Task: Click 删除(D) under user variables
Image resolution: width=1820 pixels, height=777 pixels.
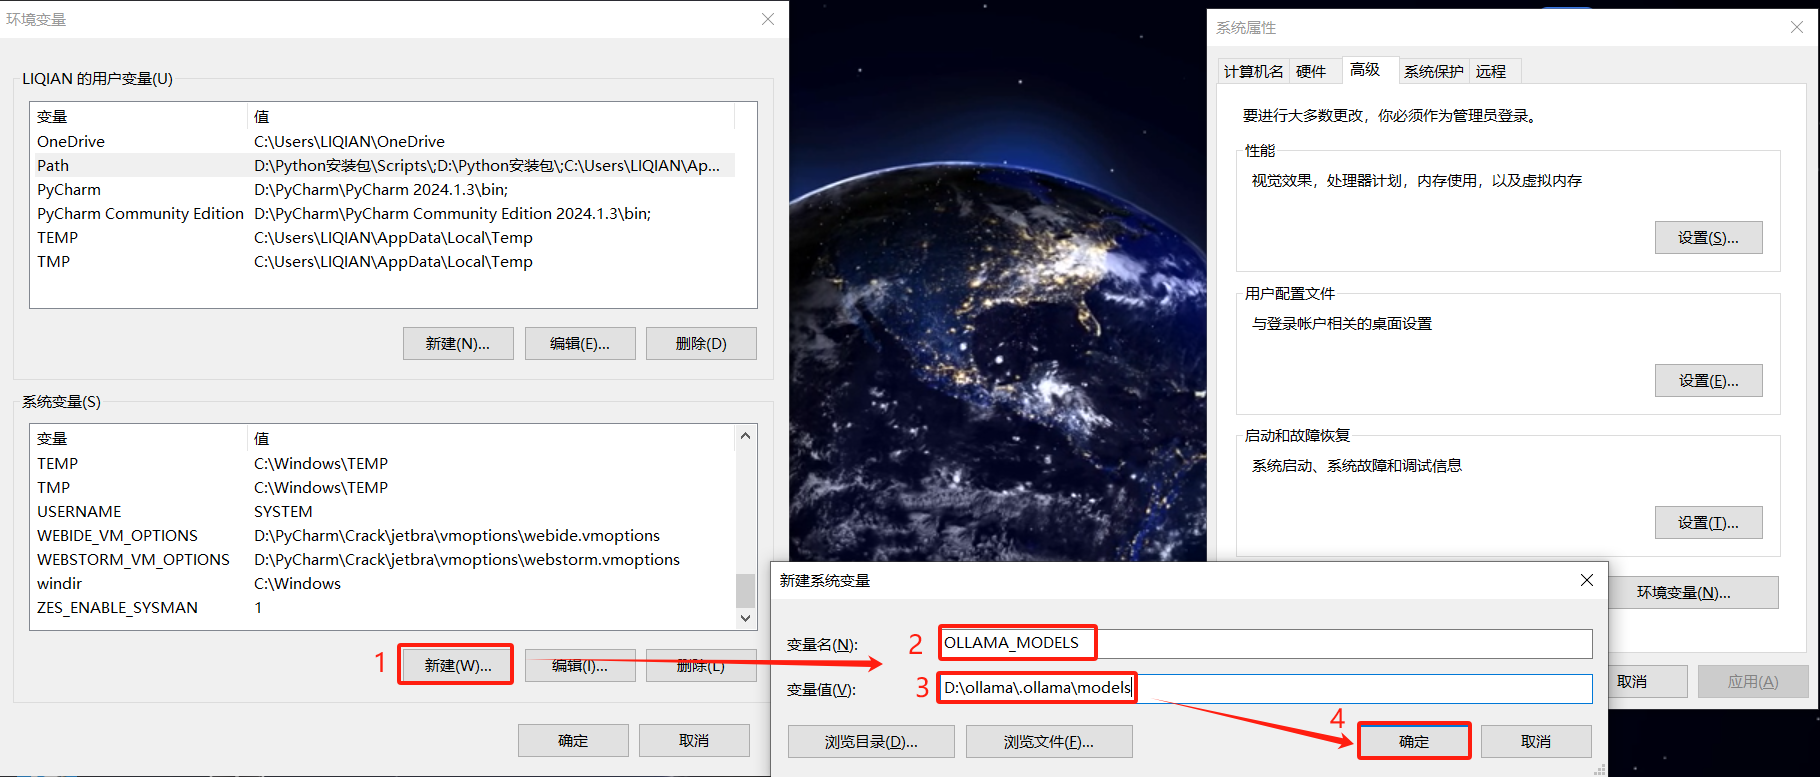Action: point(701,343)
